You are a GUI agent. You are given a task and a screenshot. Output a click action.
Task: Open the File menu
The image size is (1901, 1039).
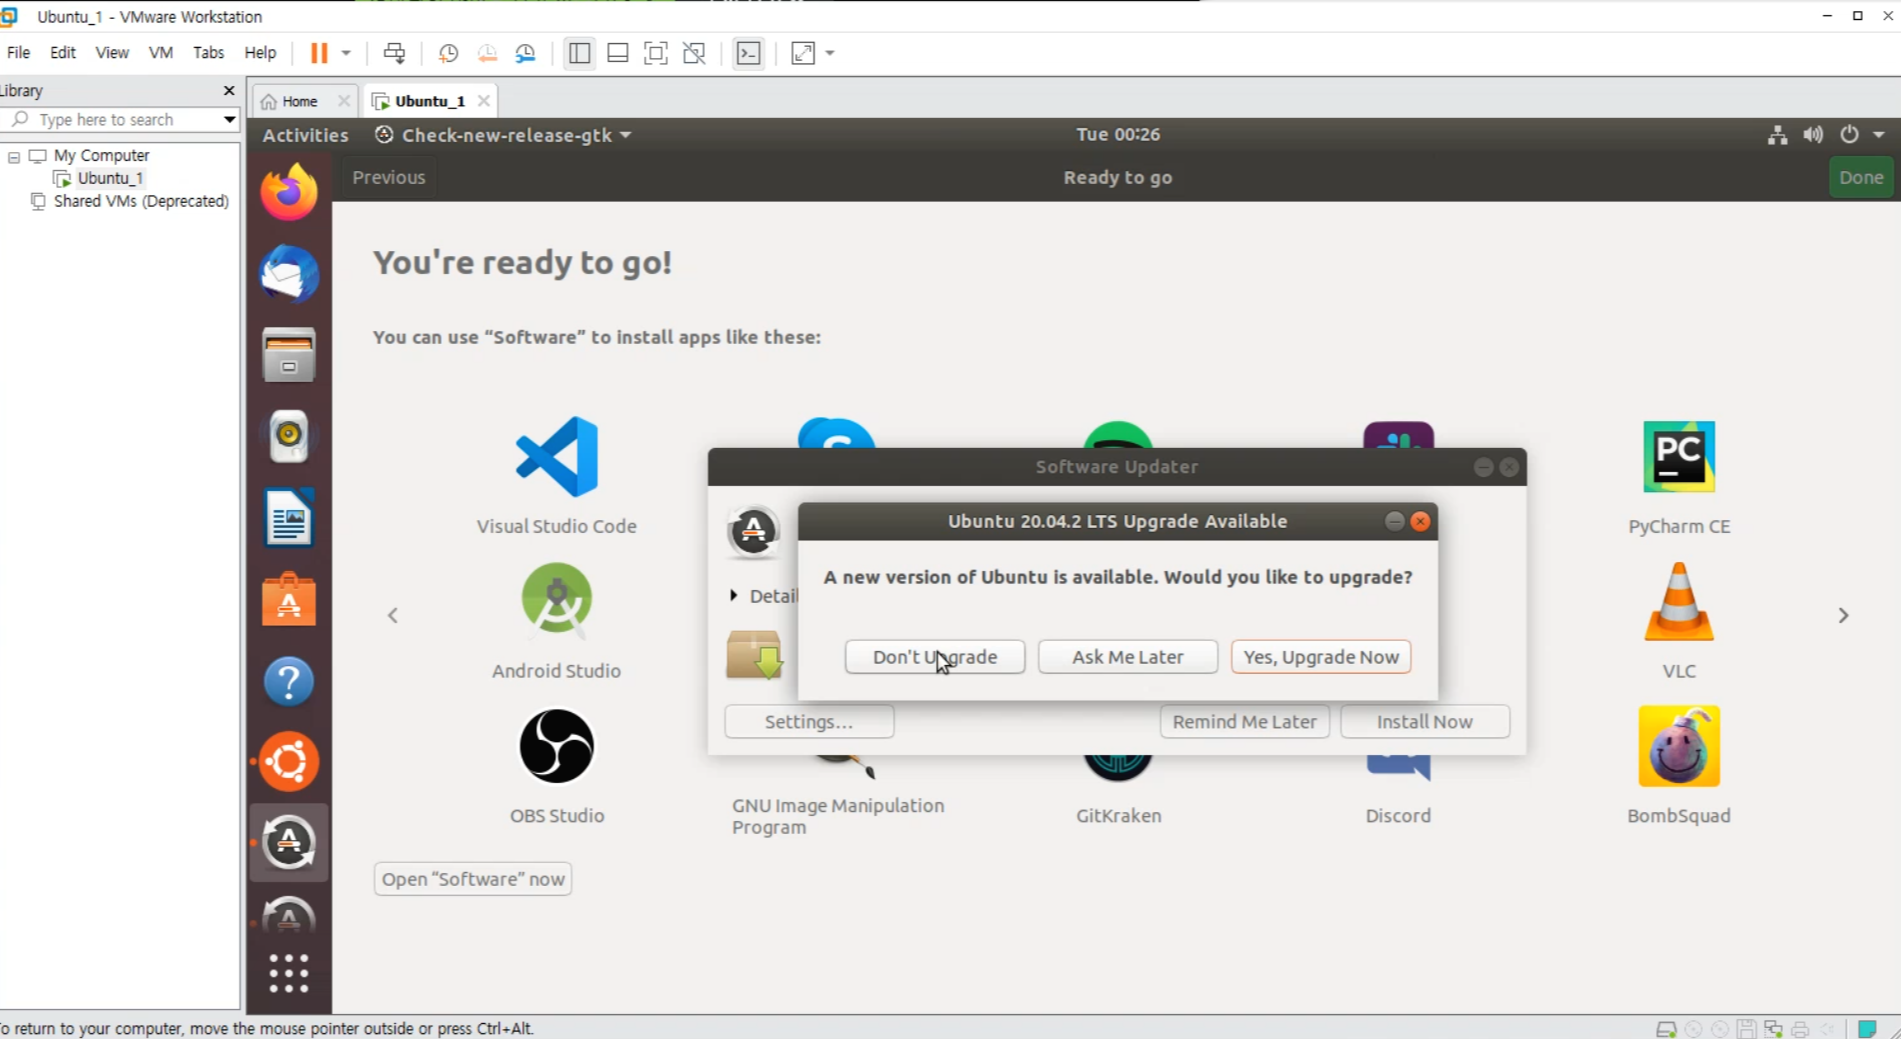coord(19,53)
